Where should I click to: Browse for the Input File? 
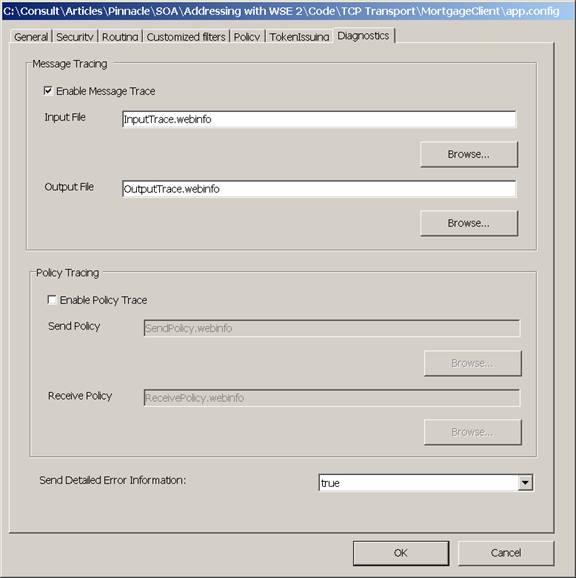pyautogui.click(x=469, y=154)
